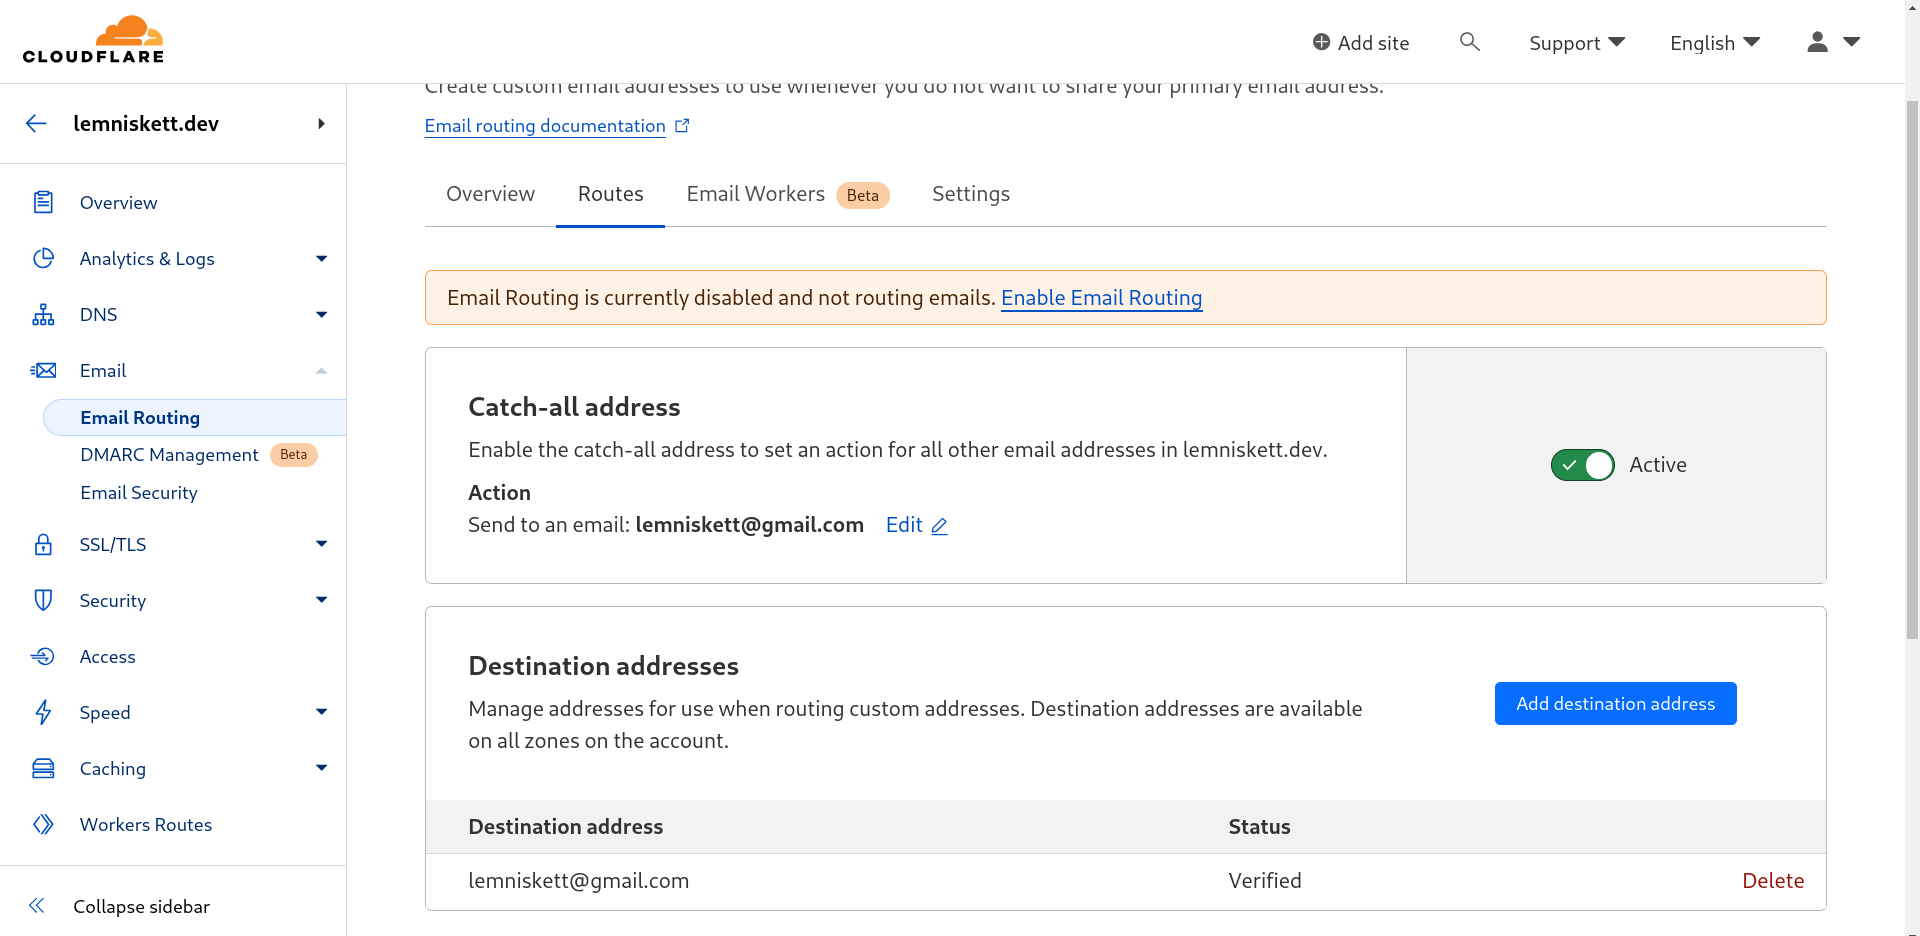This screenshot has width=1920, height=936.
Task: Open DMARC Management in sidebar
Action: (169, 455)
